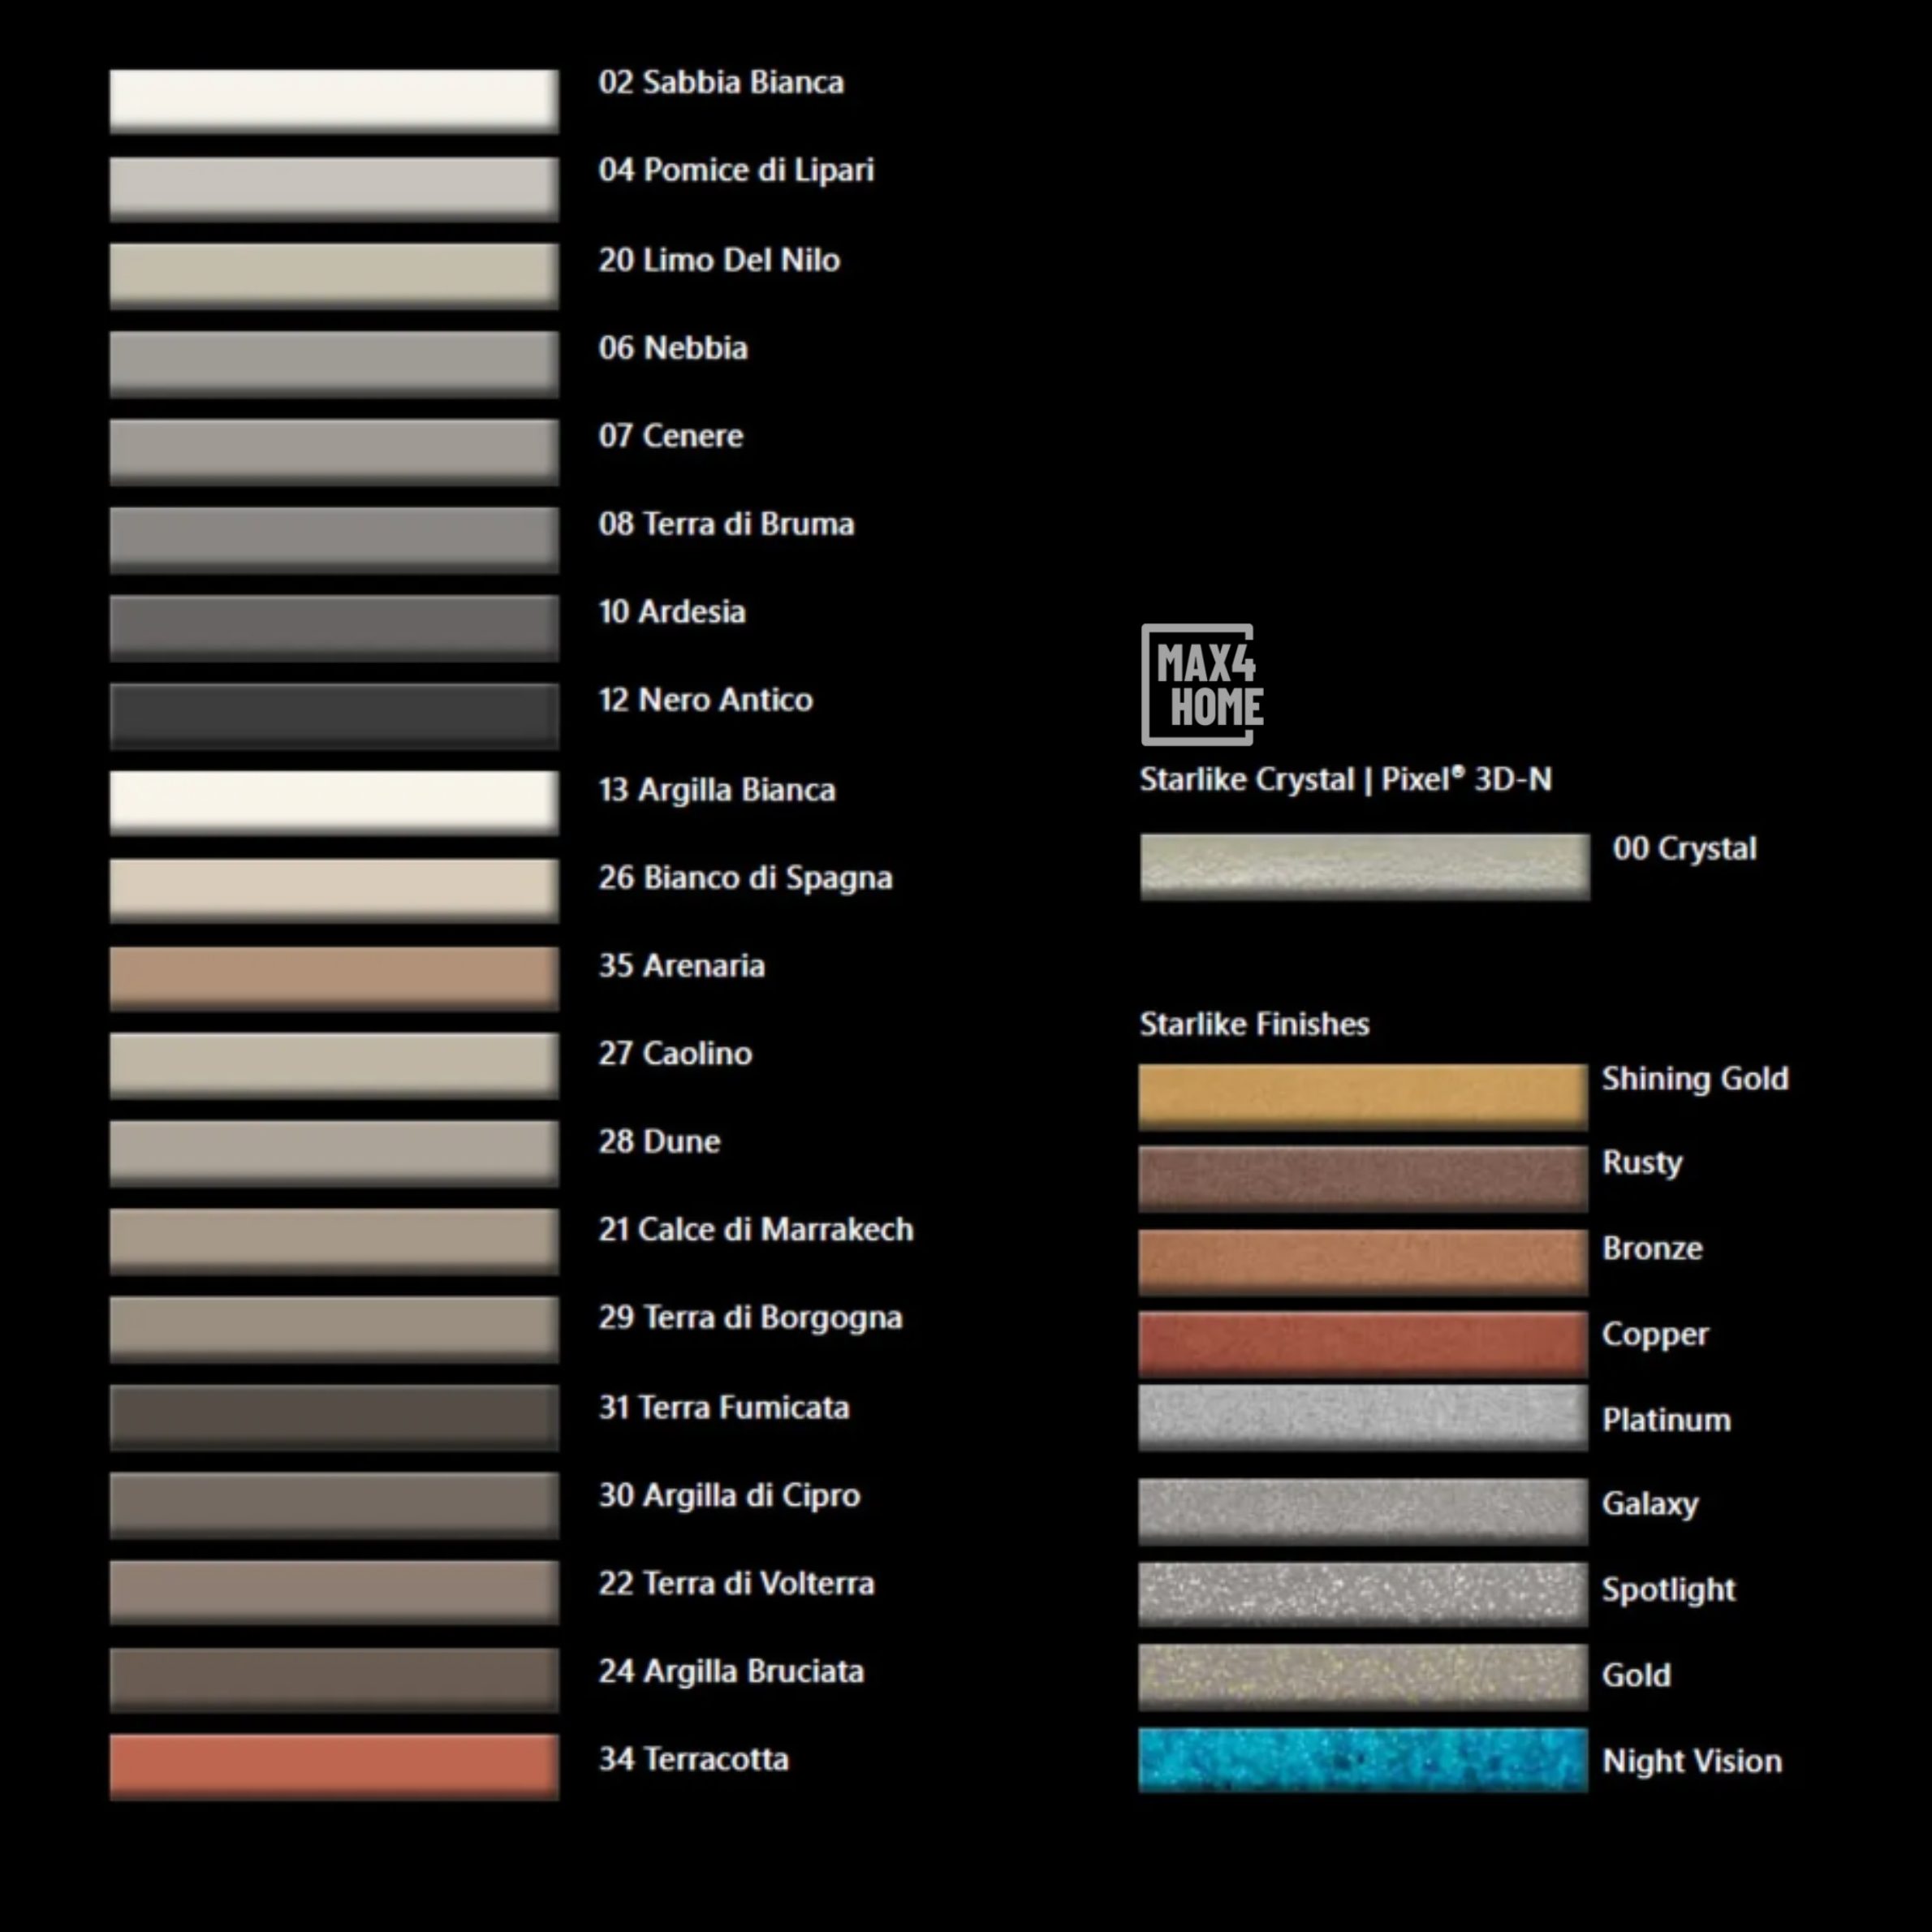Click the 'Galaxy' label
1932x1932 pixels.
coord(1650,1505)
